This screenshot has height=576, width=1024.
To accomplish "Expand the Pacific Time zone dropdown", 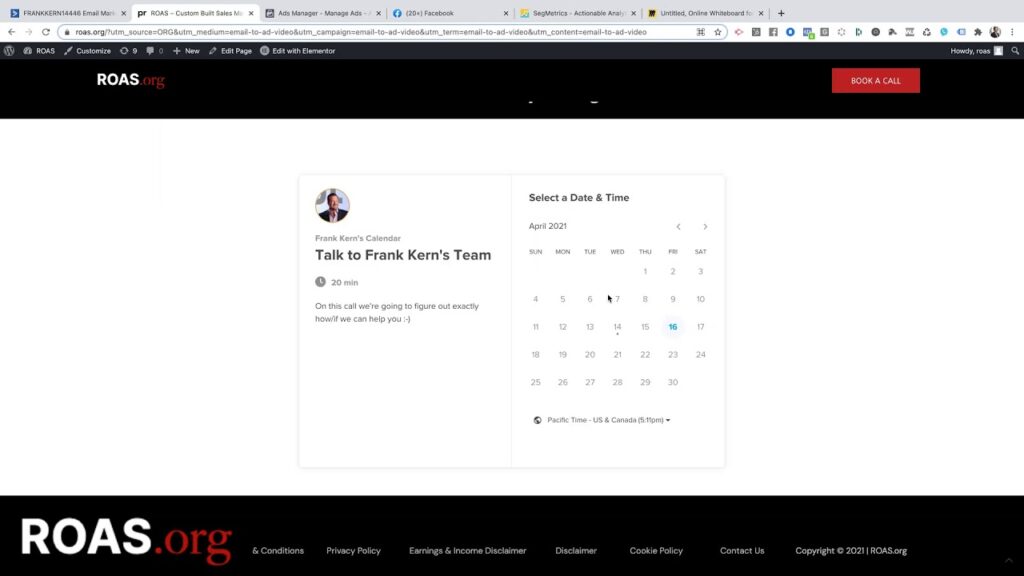I will [x=608, y=420].
